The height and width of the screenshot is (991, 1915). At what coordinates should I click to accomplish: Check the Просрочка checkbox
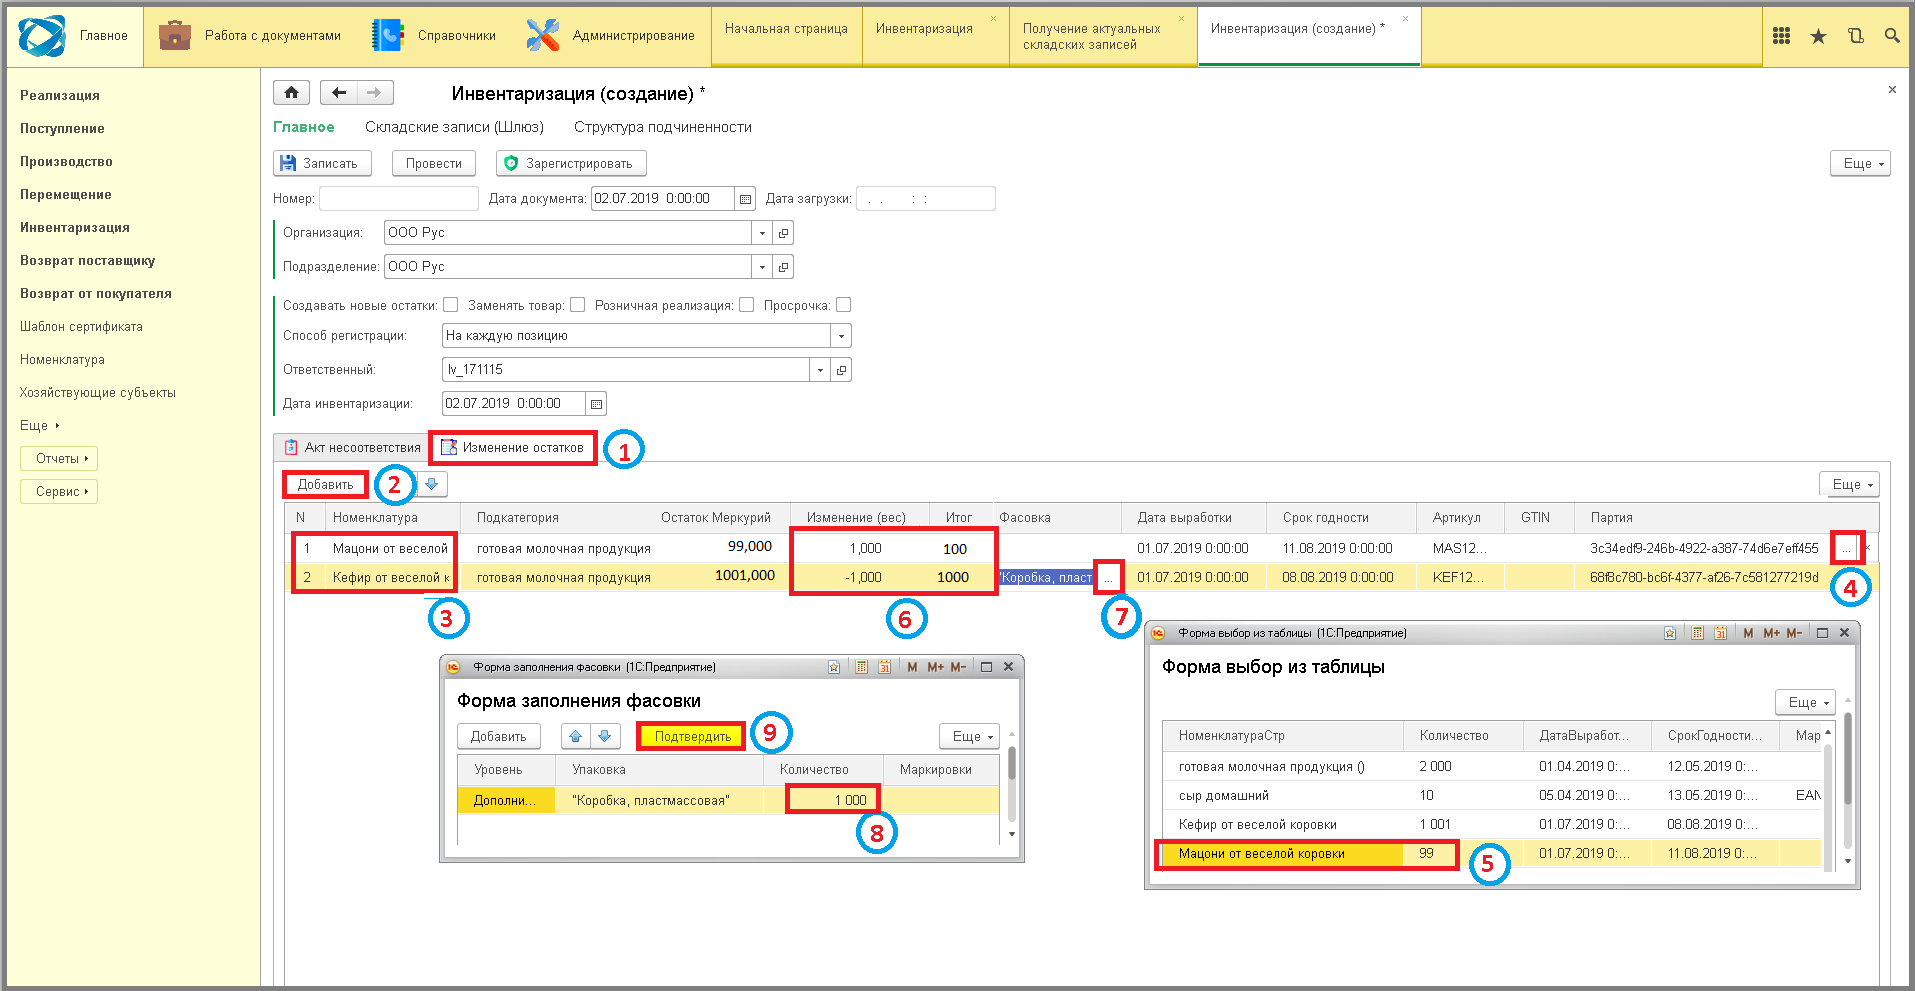coord(843,305)
